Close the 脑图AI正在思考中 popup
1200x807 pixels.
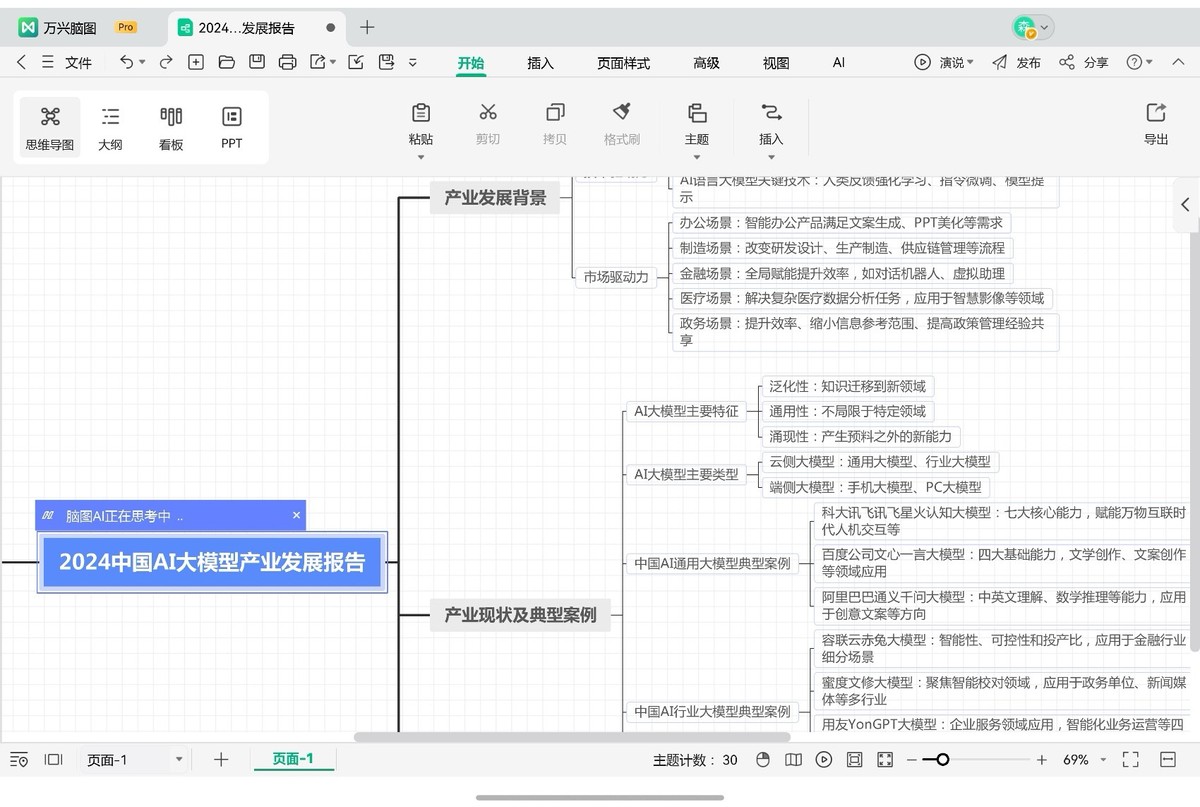296,515
